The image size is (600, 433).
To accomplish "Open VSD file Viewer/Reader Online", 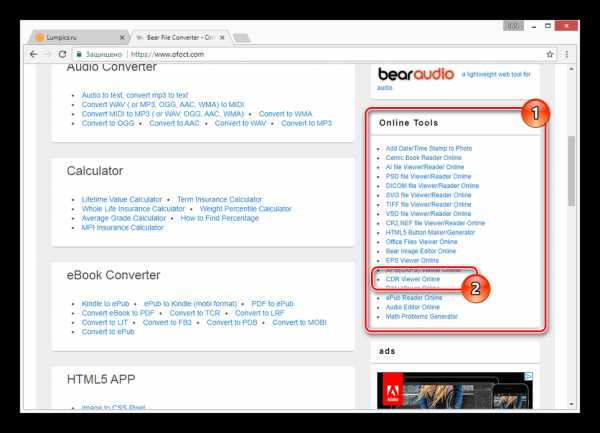I will click(x=429, y=214).
